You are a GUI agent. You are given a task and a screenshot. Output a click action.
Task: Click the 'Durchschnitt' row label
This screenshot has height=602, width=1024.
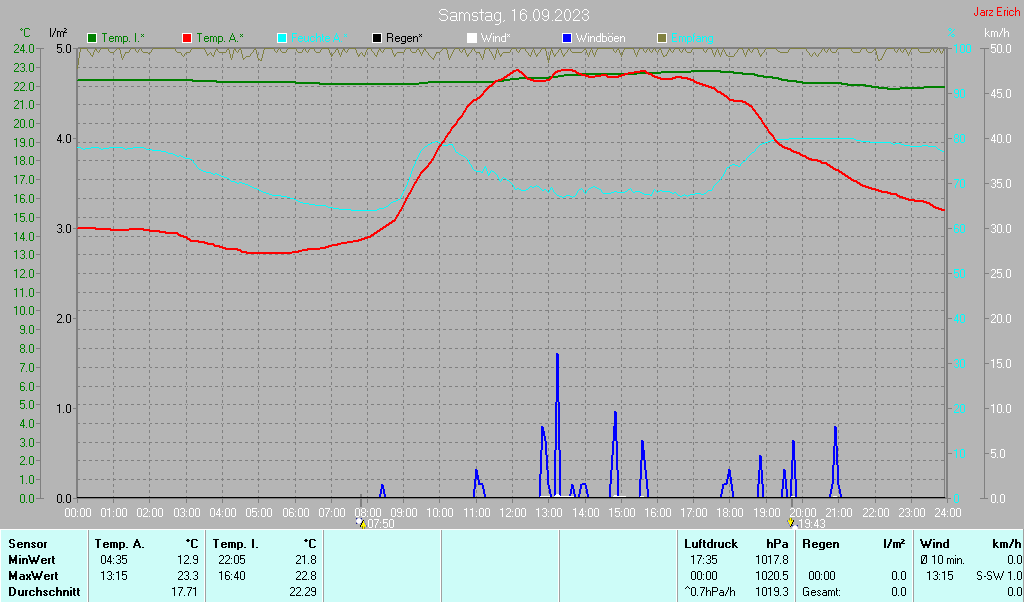coord(44,592)
